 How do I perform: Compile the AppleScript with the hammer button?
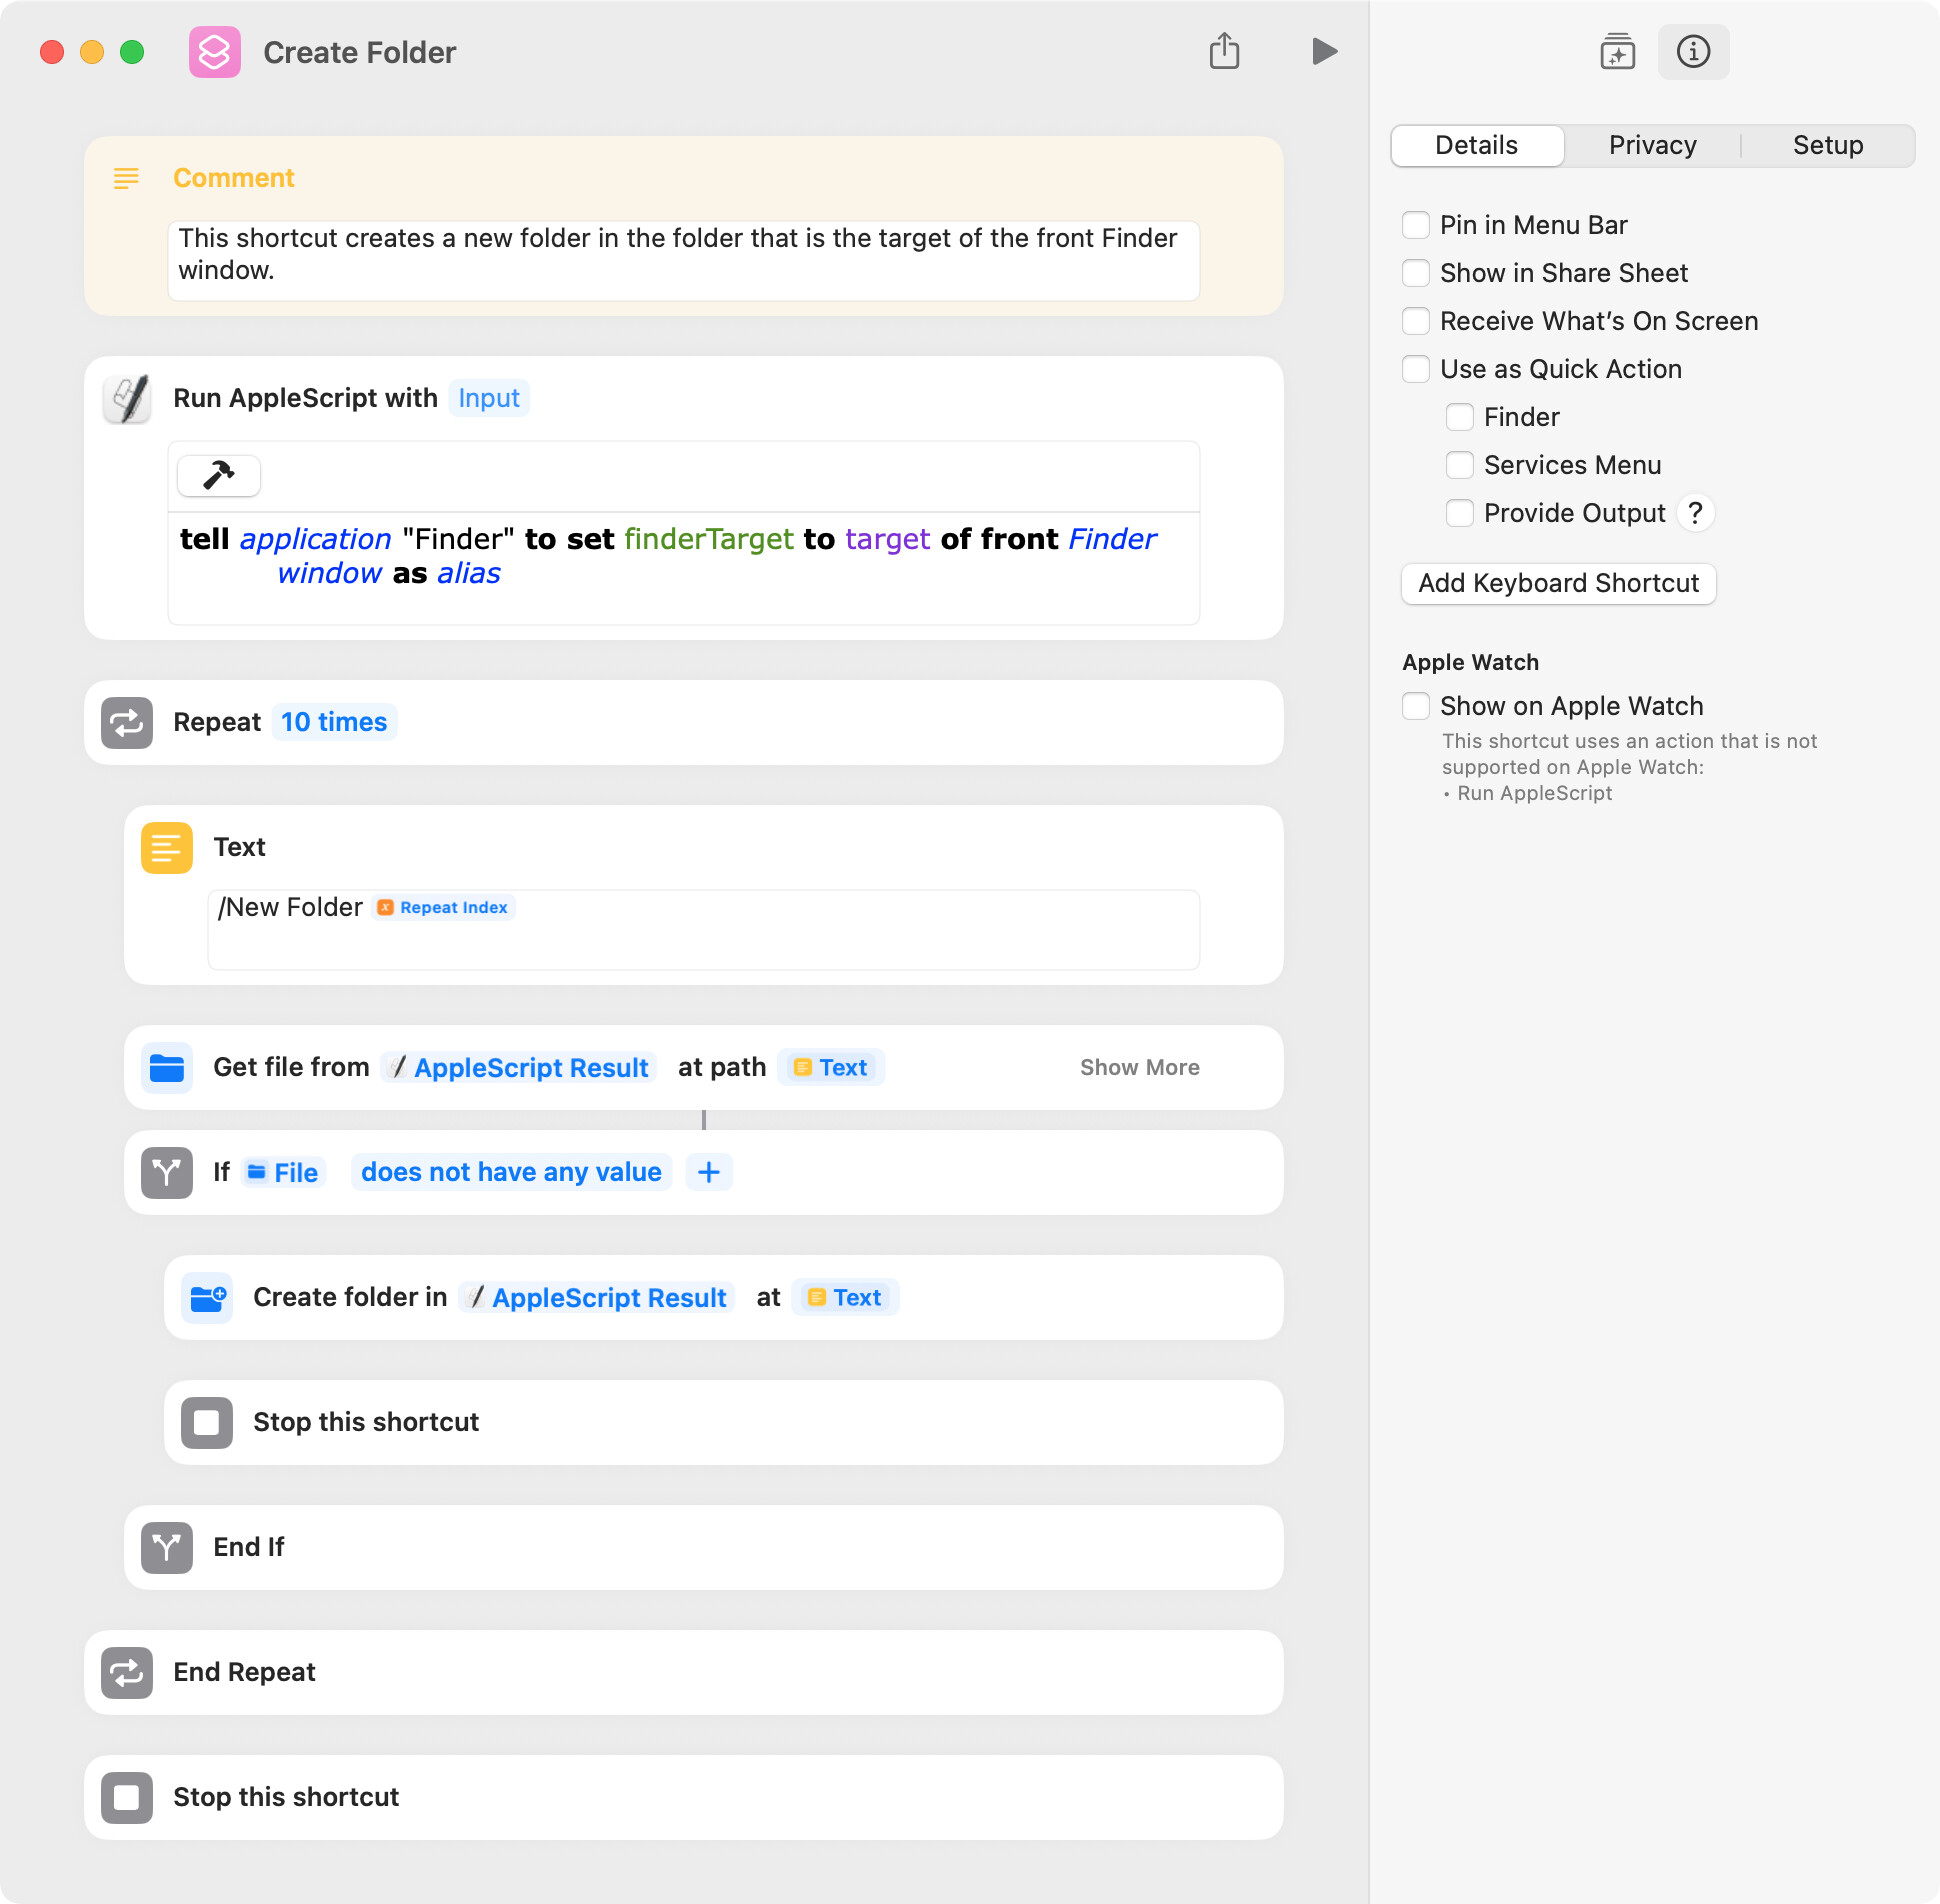click(219, 475)
